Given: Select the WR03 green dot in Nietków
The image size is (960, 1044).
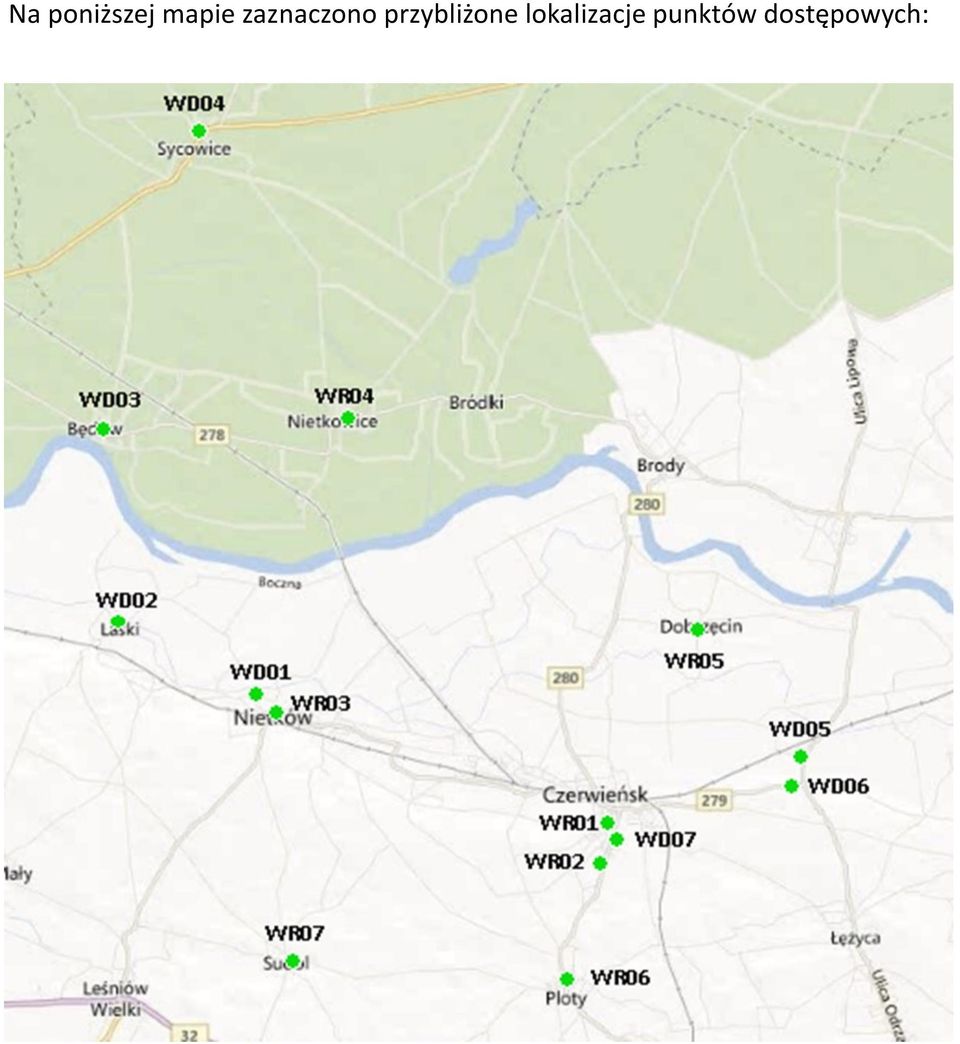Looking at the screenshot, I should pyautogui.click(x=276, y=713).
